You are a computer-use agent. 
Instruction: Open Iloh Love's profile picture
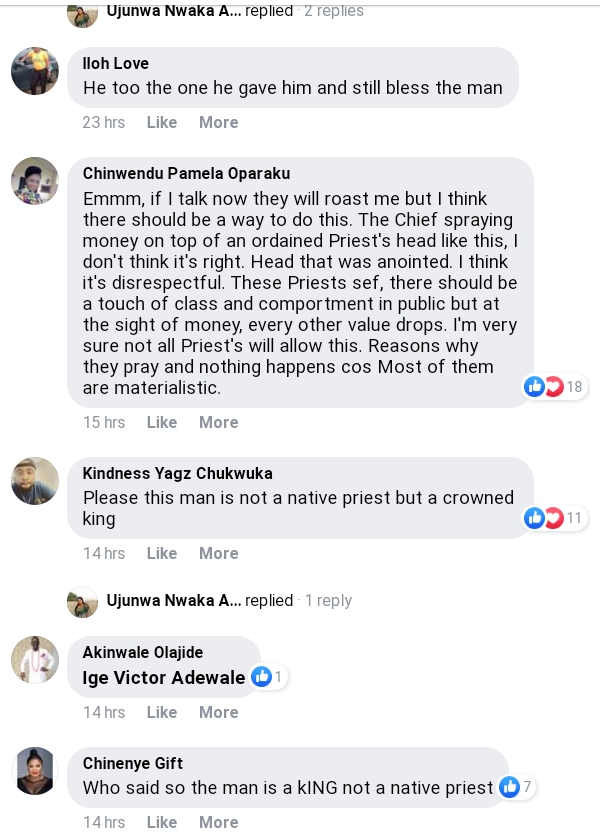tap(35, 71)
